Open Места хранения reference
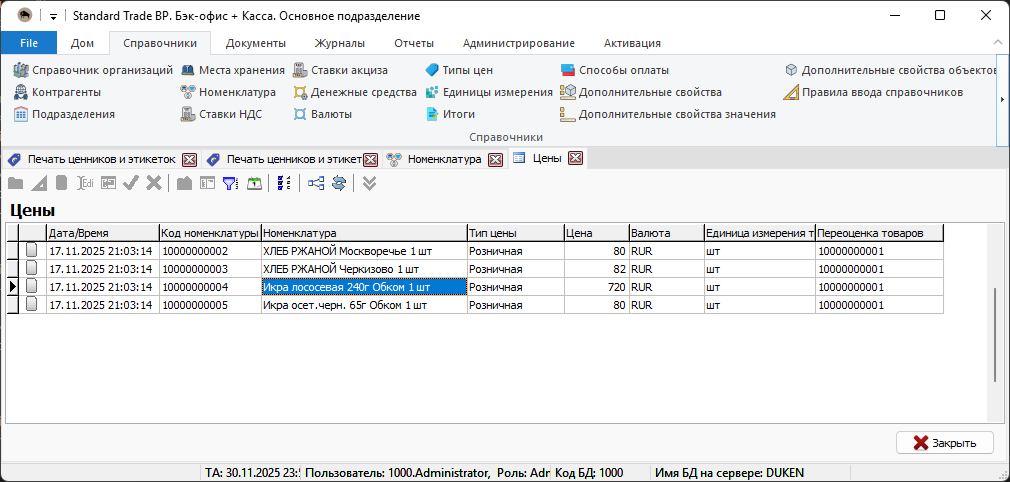The image size is (1010, 482). (233, 70)
